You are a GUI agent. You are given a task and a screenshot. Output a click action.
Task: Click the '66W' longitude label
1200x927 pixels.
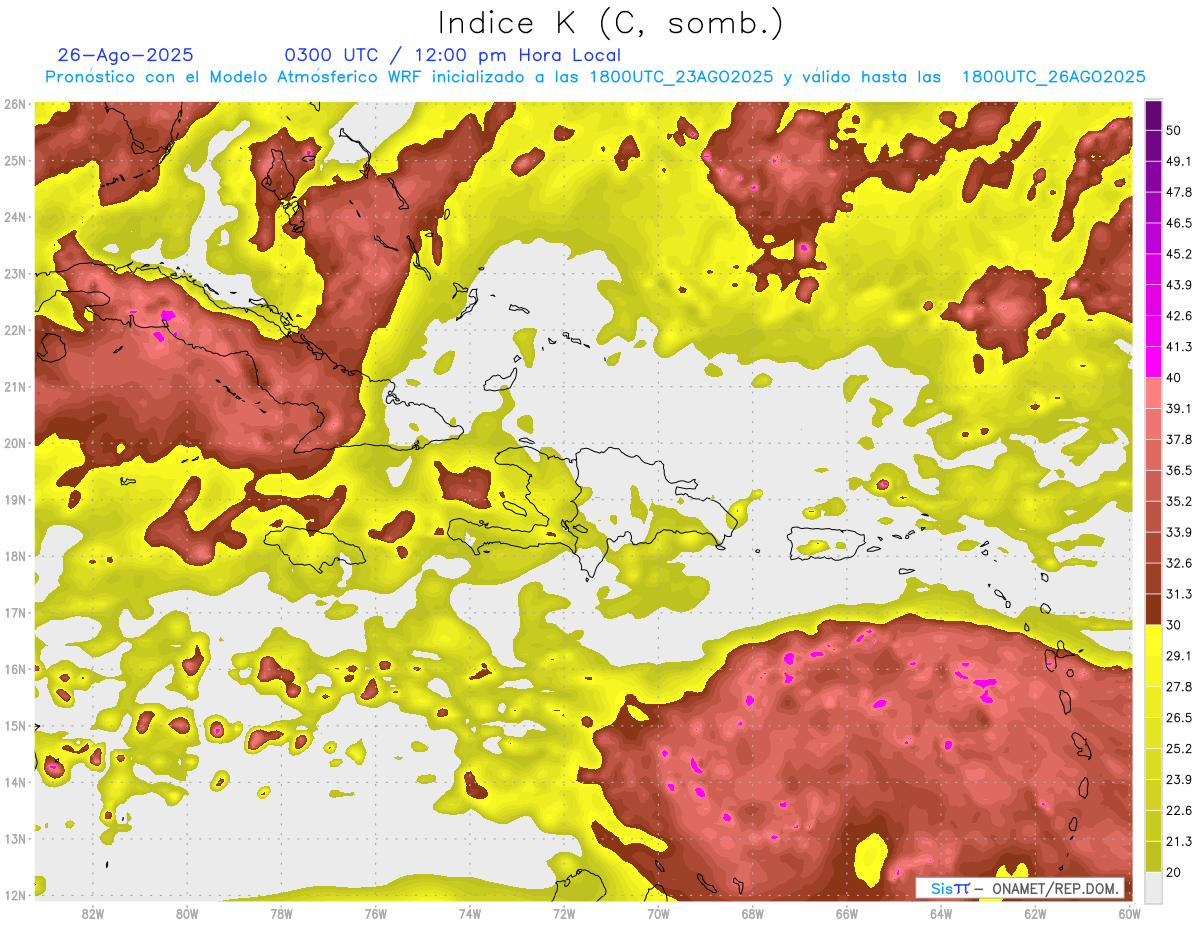[847, 914]
